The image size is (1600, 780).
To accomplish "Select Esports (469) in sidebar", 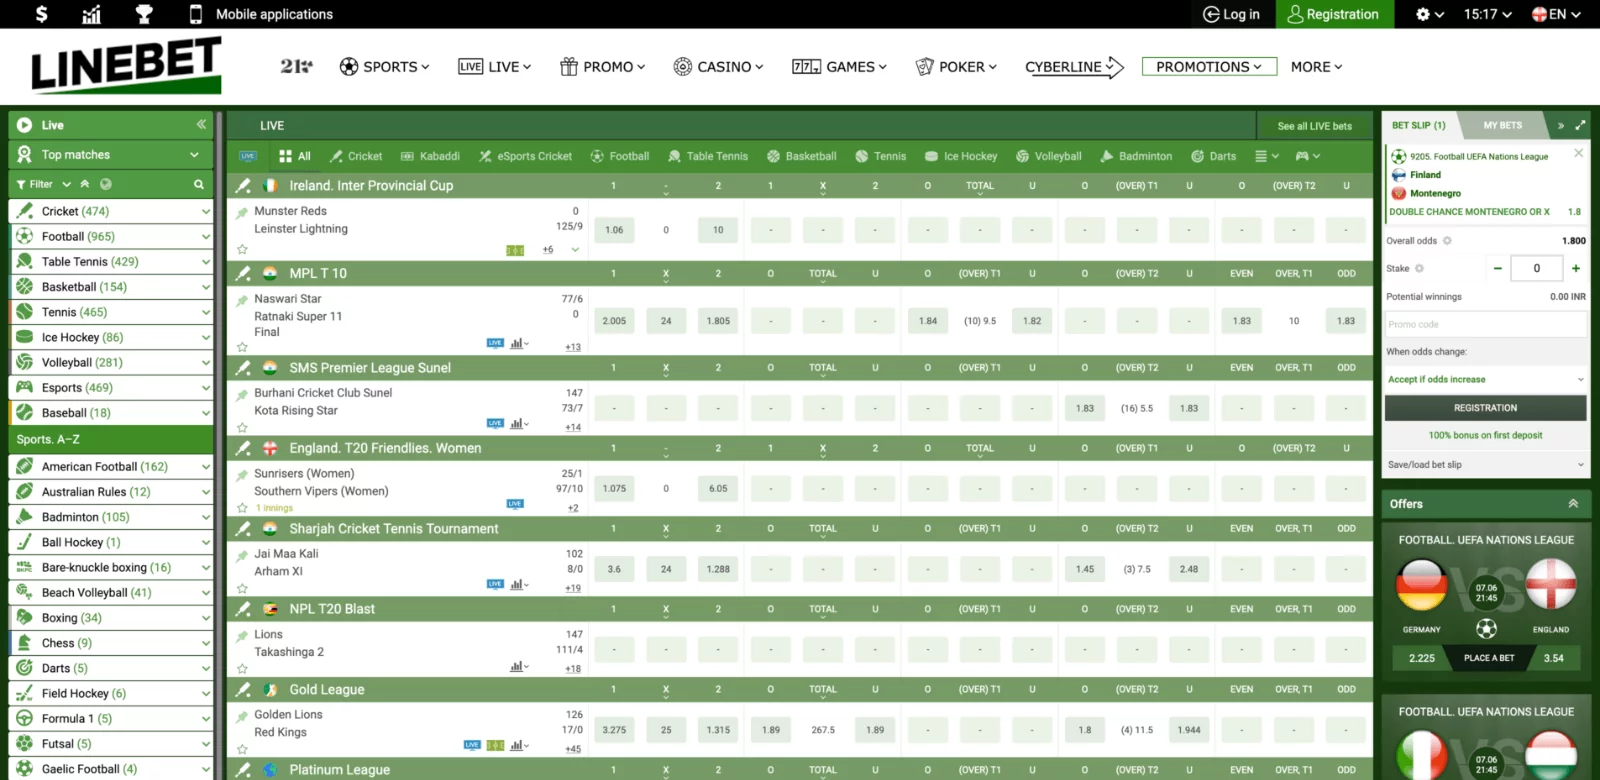I will tap(111, 387).
